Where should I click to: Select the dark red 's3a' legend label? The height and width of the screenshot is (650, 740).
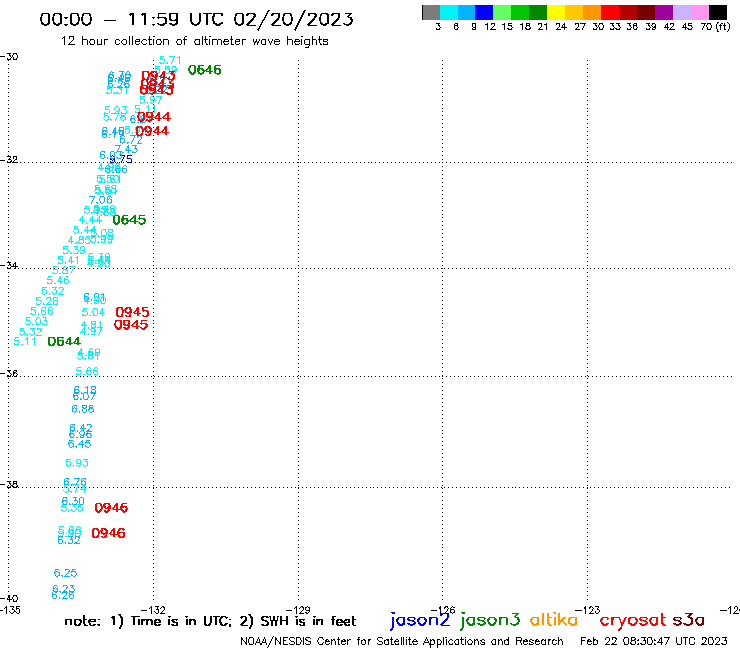pyautogui.click(x=688, y=620)
